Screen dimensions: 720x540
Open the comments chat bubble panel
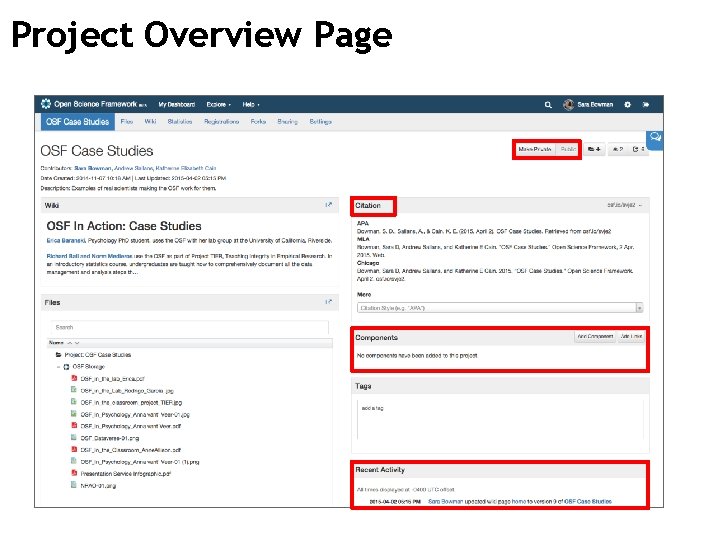(x=655, y=139)
